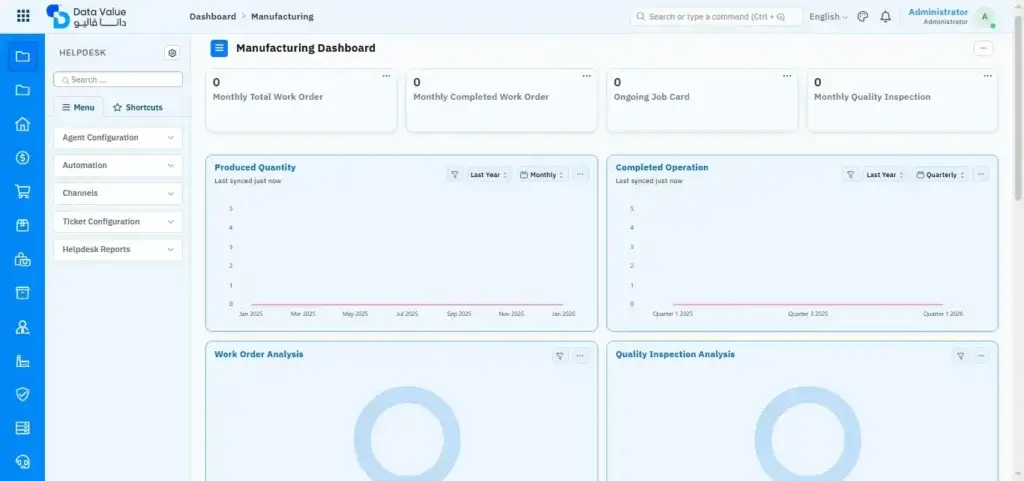Filter the Quality Inspection Analysis chart
Viewport: 1024px width, 481px height.
click(961, 356)
